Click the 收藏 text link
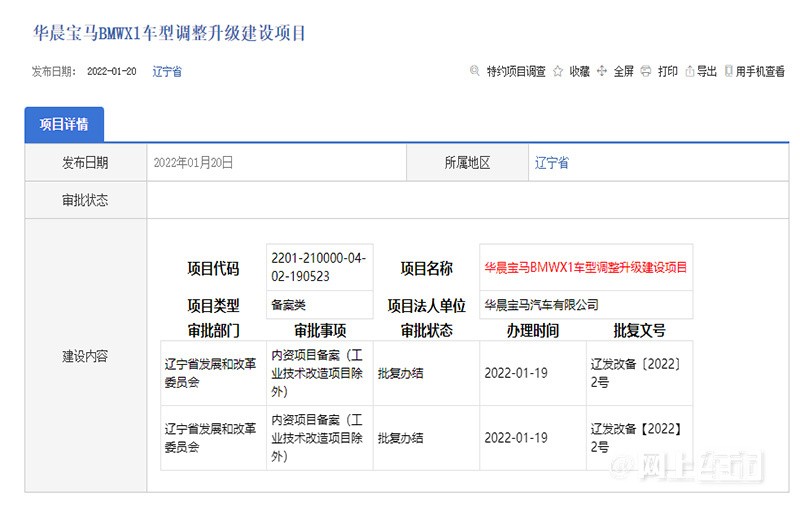The image size is (800, 510). click(x=580, y=71)
